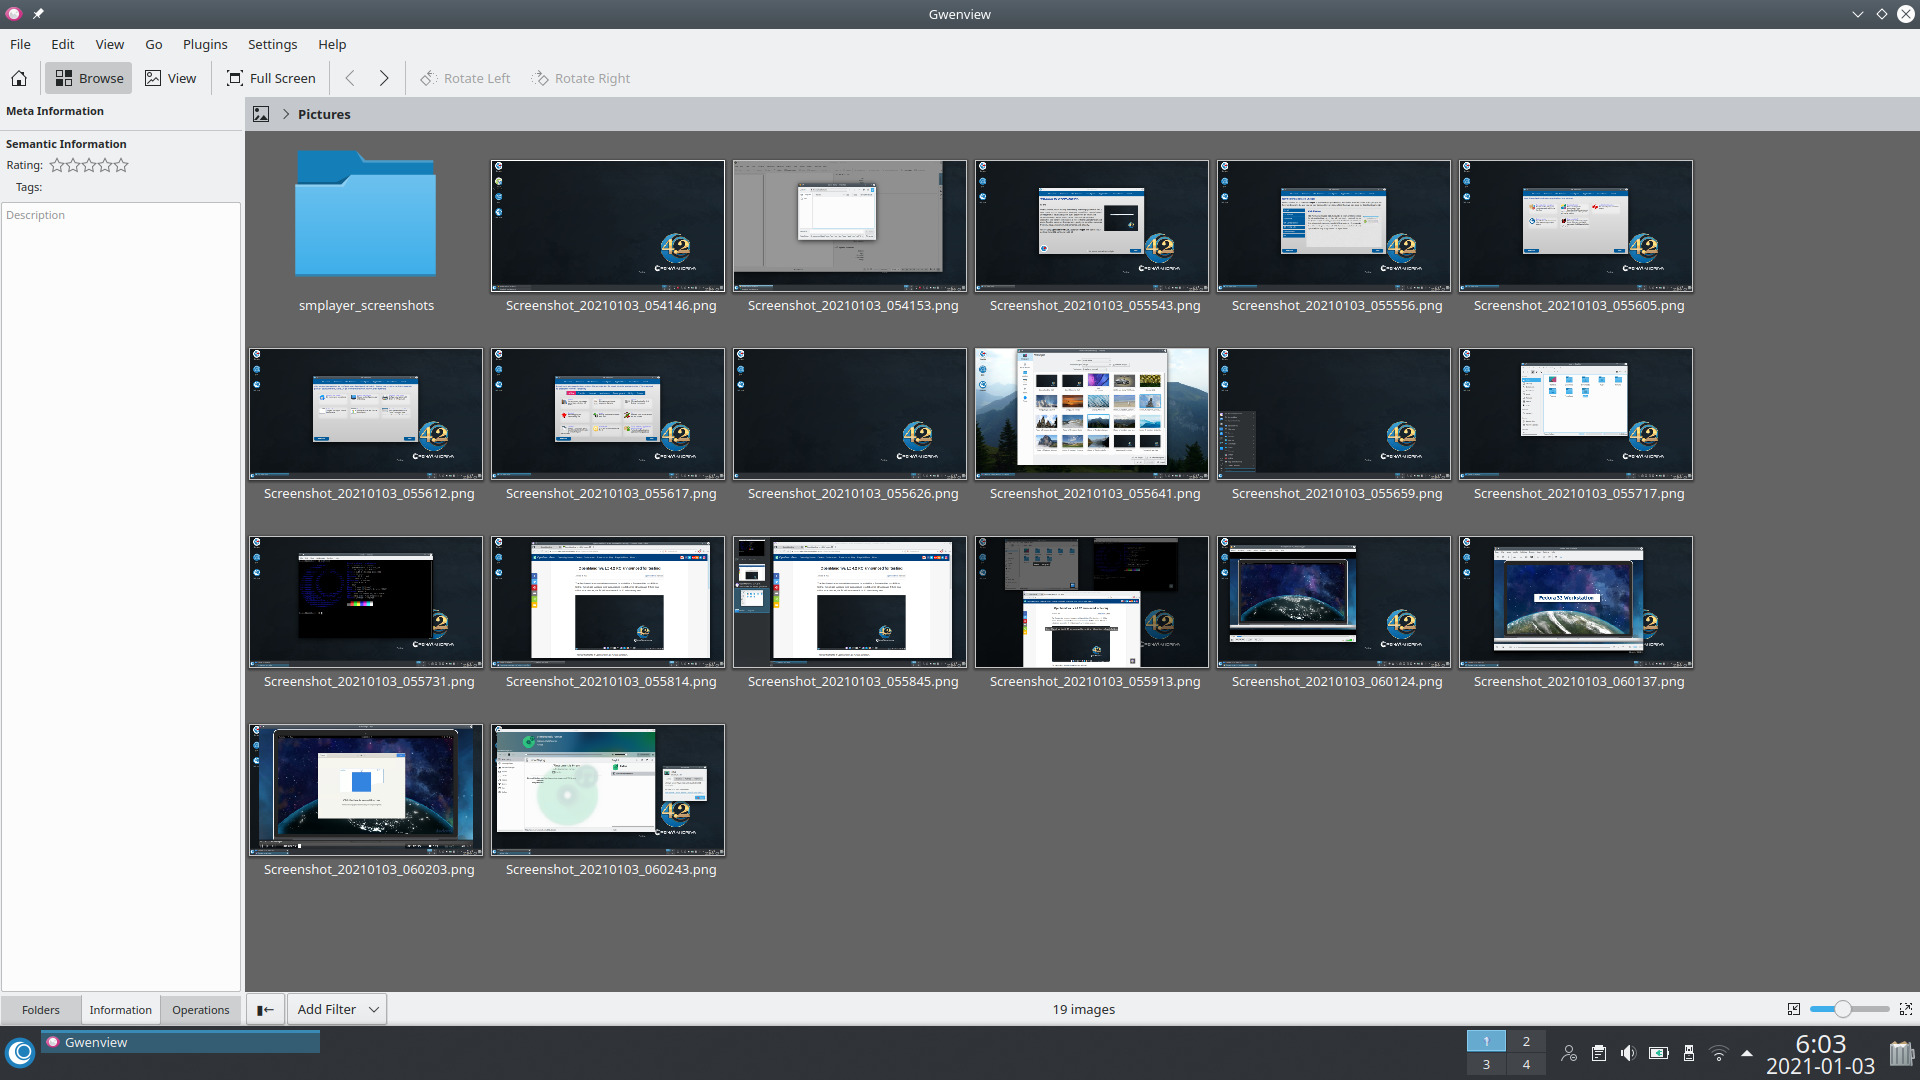Open the breadcrumb root image icon
Viewport: 1920px width, 1080px height.
261,114
